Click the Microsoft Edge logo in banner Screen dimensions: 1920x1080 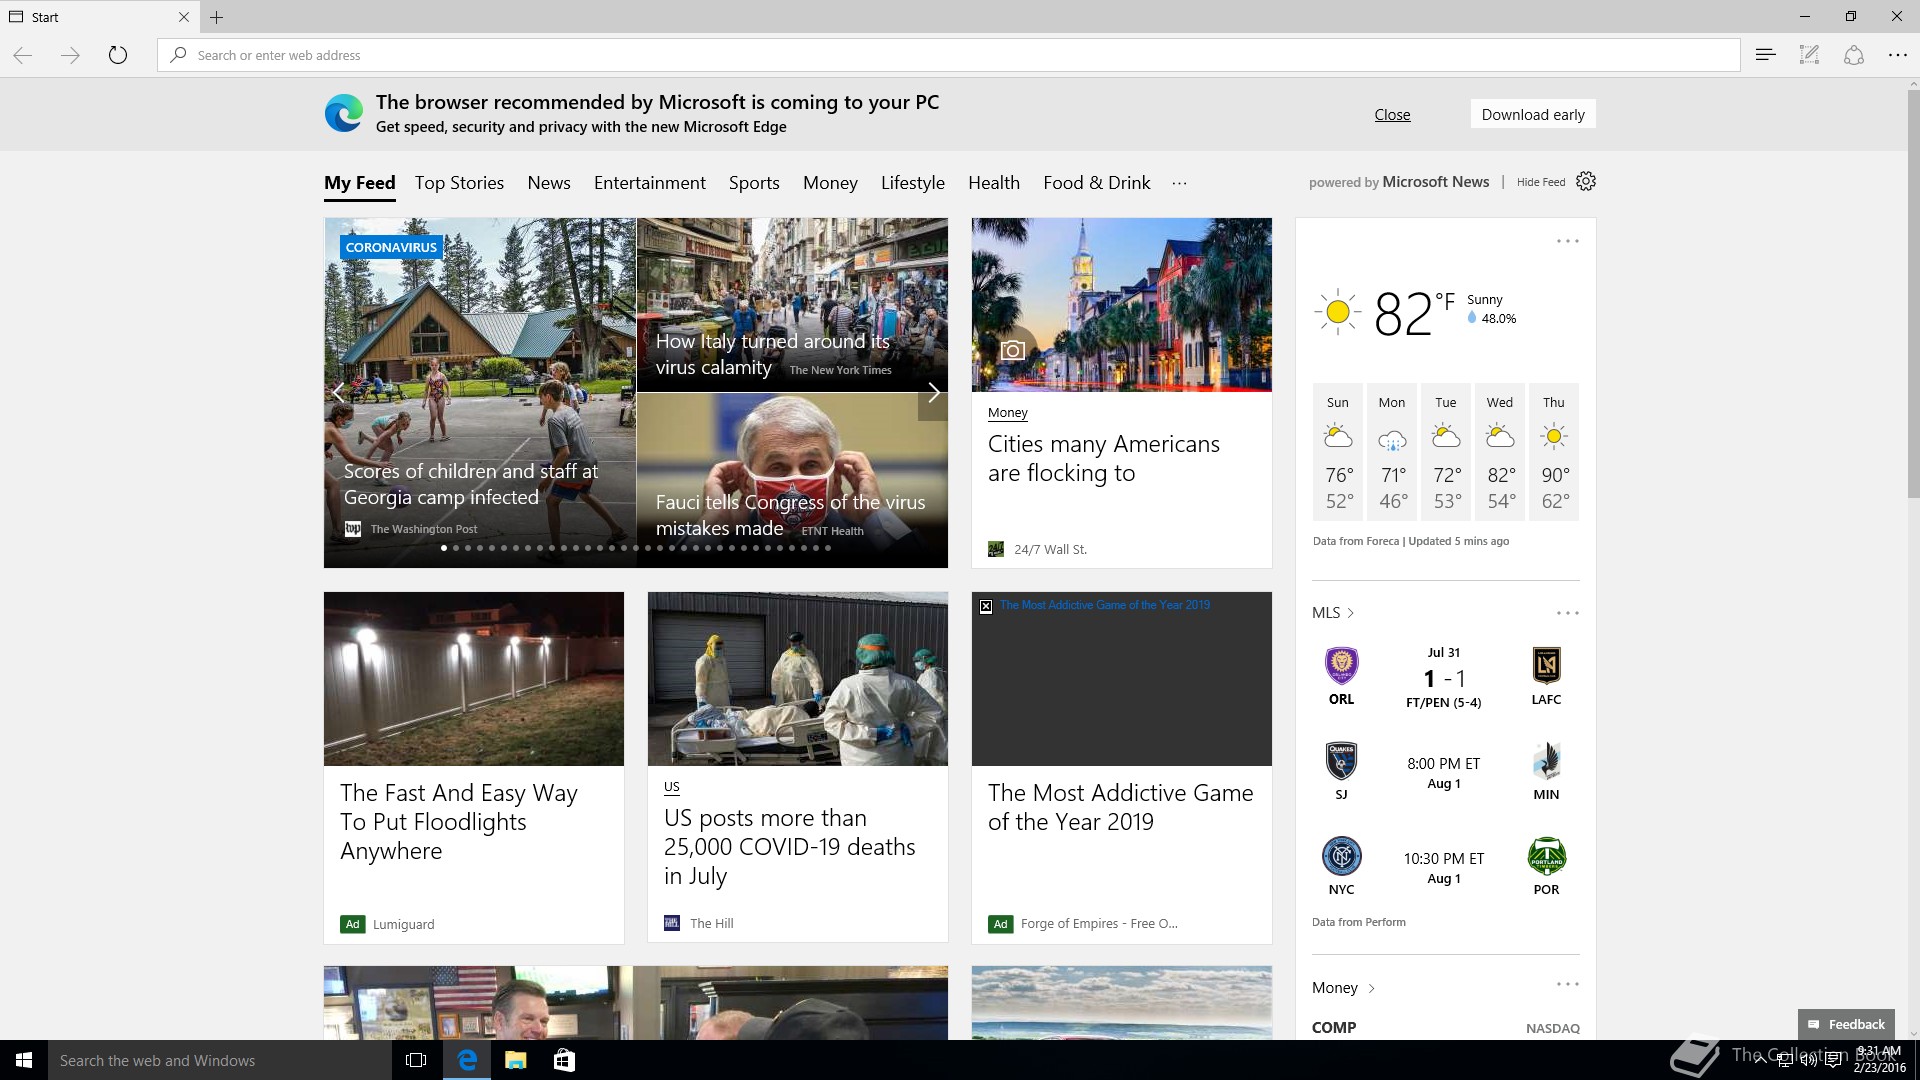pyautogui.click(x=344, y=113)
